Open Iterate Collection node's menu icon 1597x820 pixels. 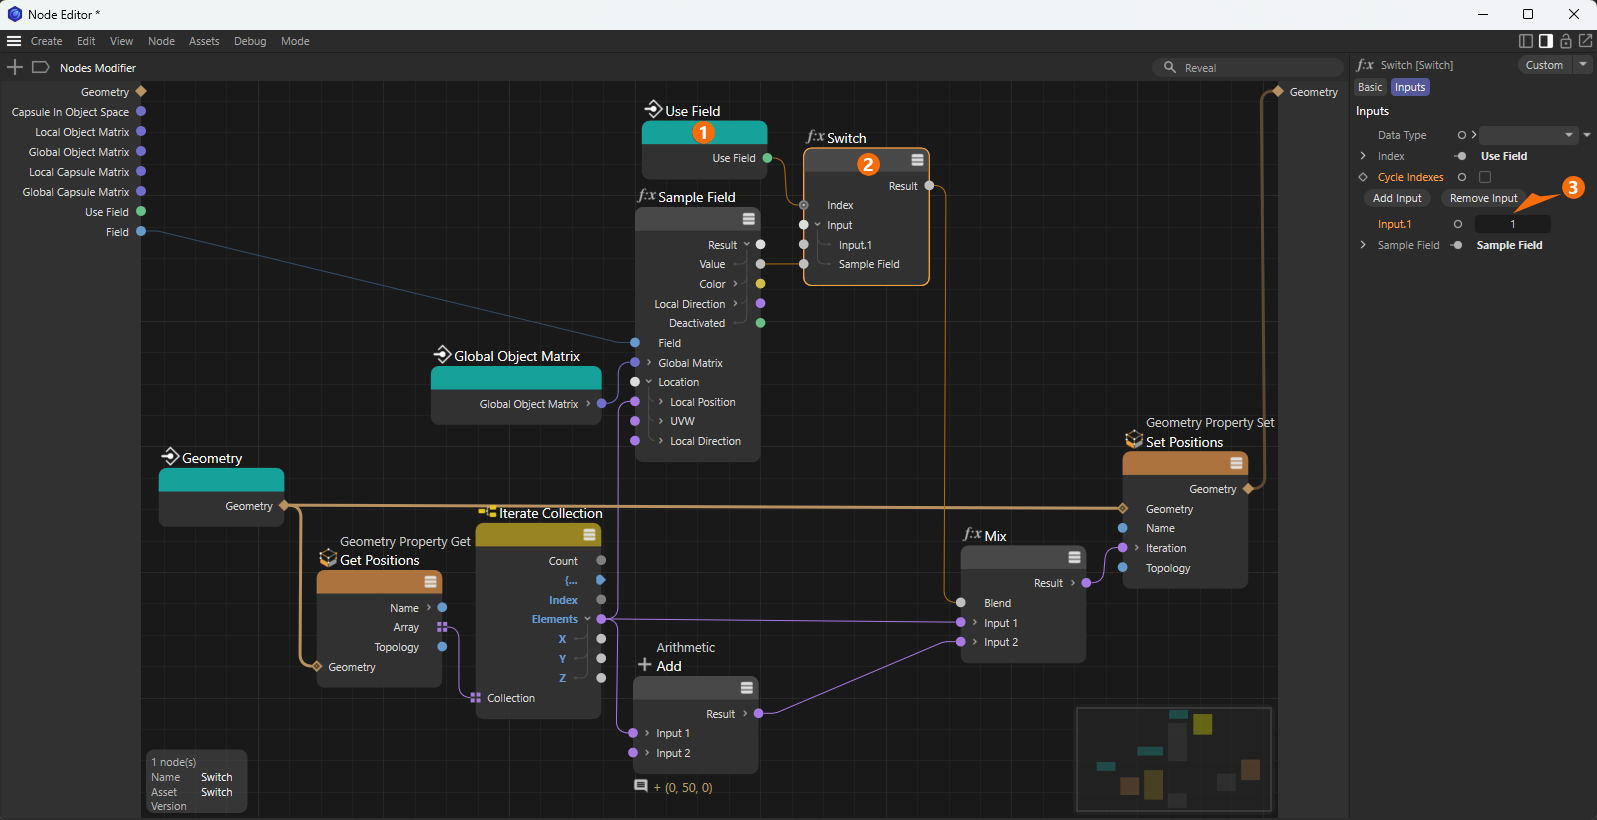coord(589,535)
